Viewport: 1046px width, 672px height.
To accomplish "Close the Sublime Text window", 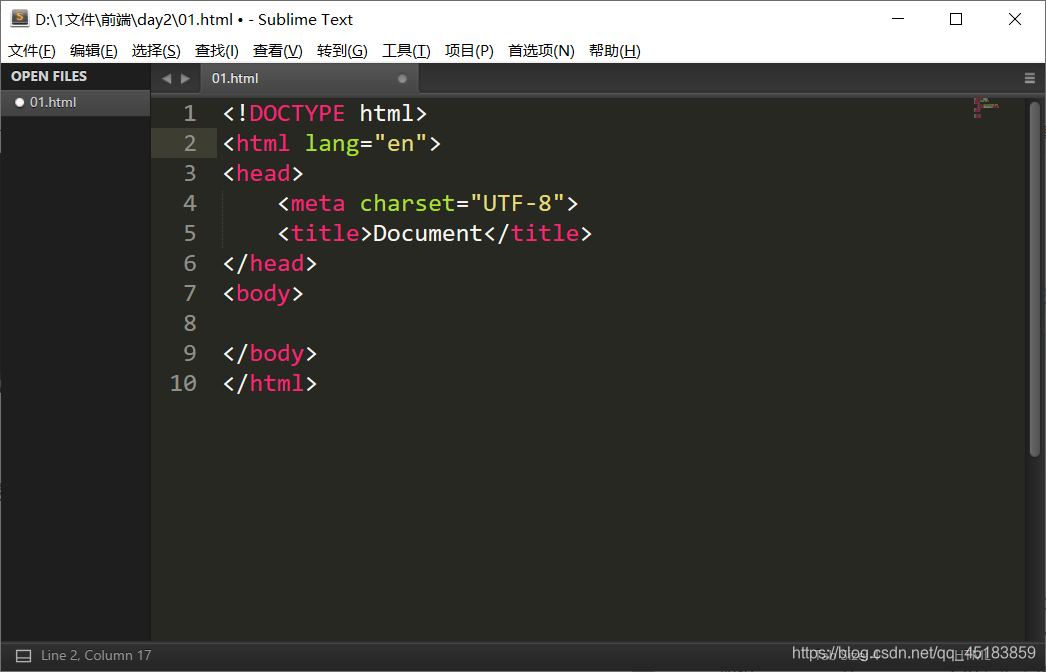I will click(x=1015, y=19).
